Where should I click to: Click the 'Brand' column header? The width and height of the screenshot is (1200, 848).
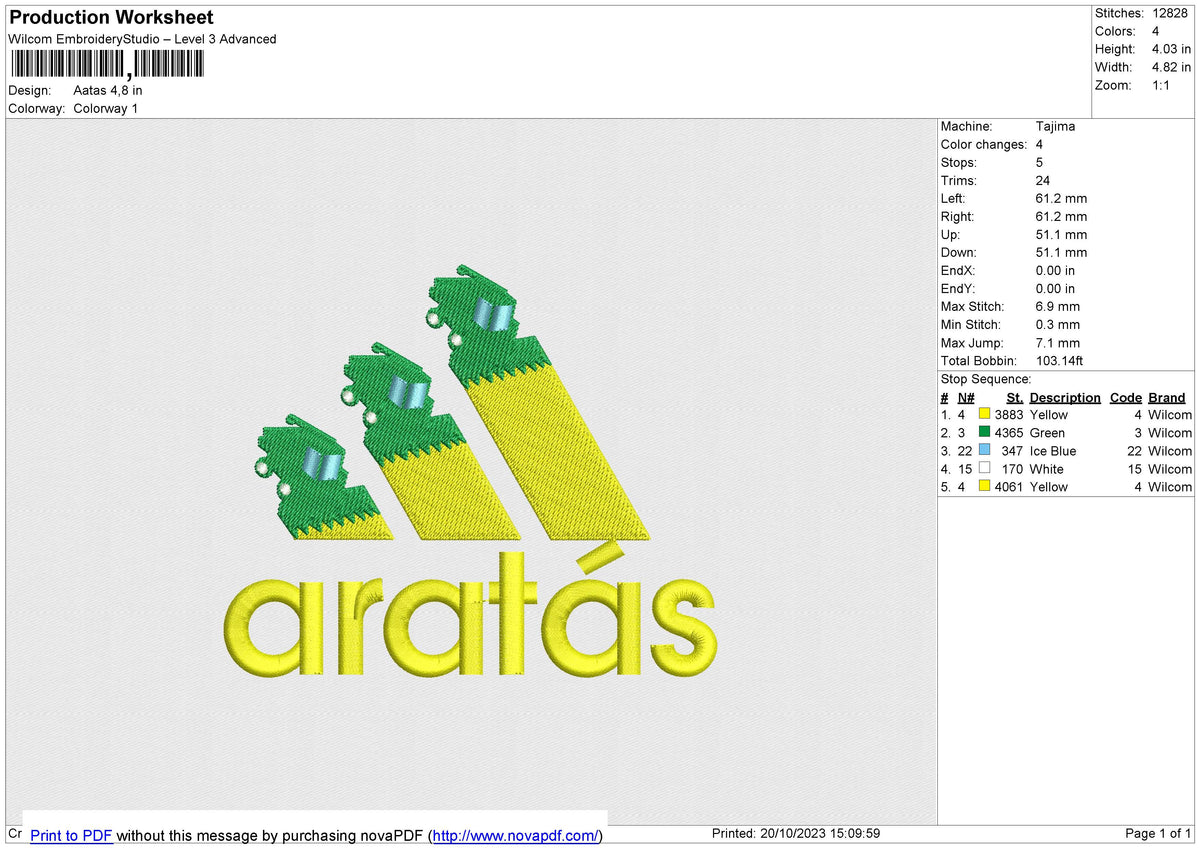coord(1167,398)
